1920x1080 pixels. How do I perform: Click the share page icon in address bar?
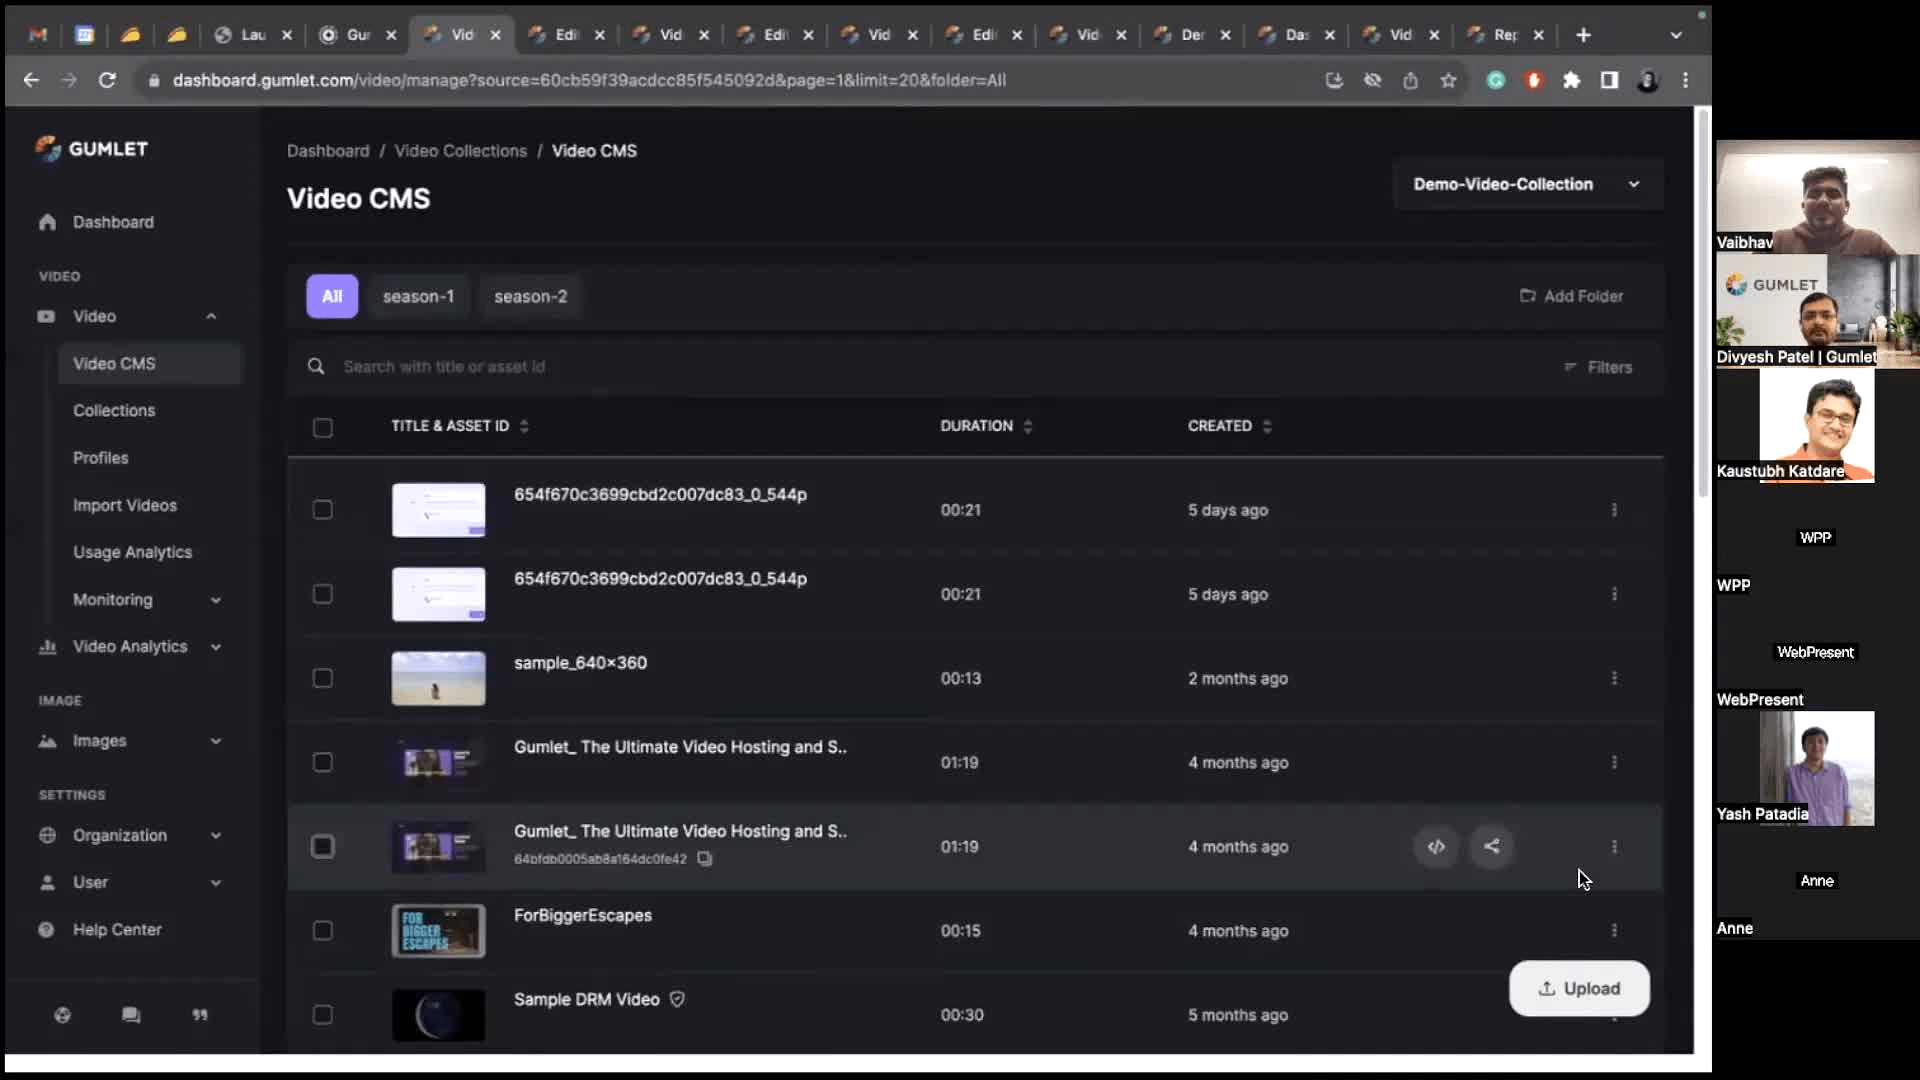(x=1410, y=80)
